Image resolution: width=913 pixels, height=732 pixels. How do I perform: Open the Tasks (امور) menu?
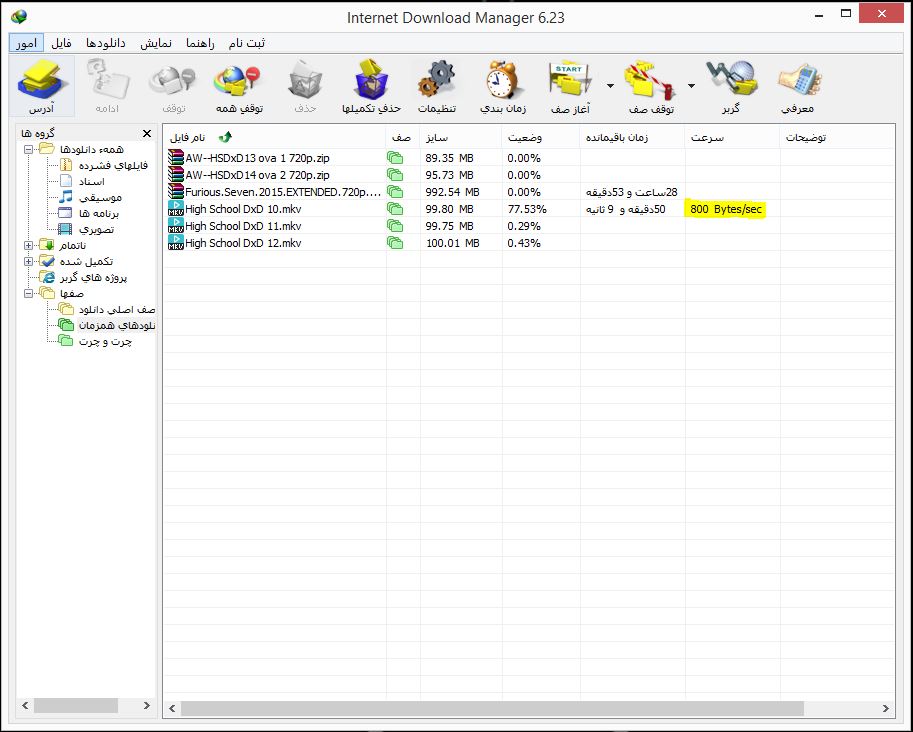pos(26,43)
